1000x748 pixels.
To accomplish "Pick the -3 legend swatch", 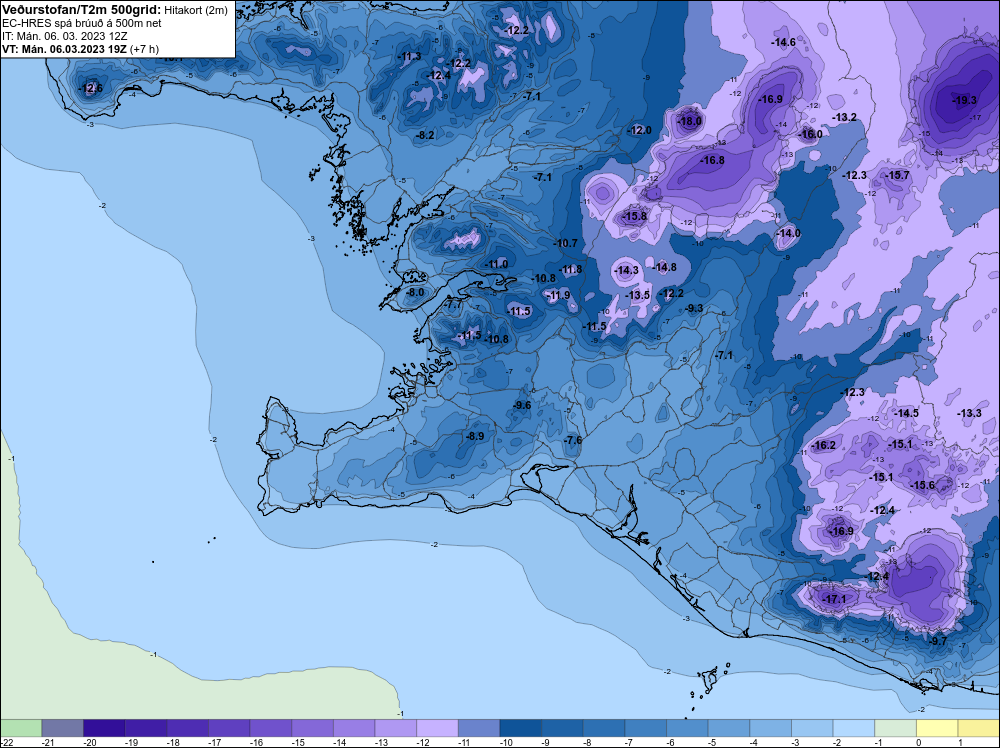I will coord(812,728).
